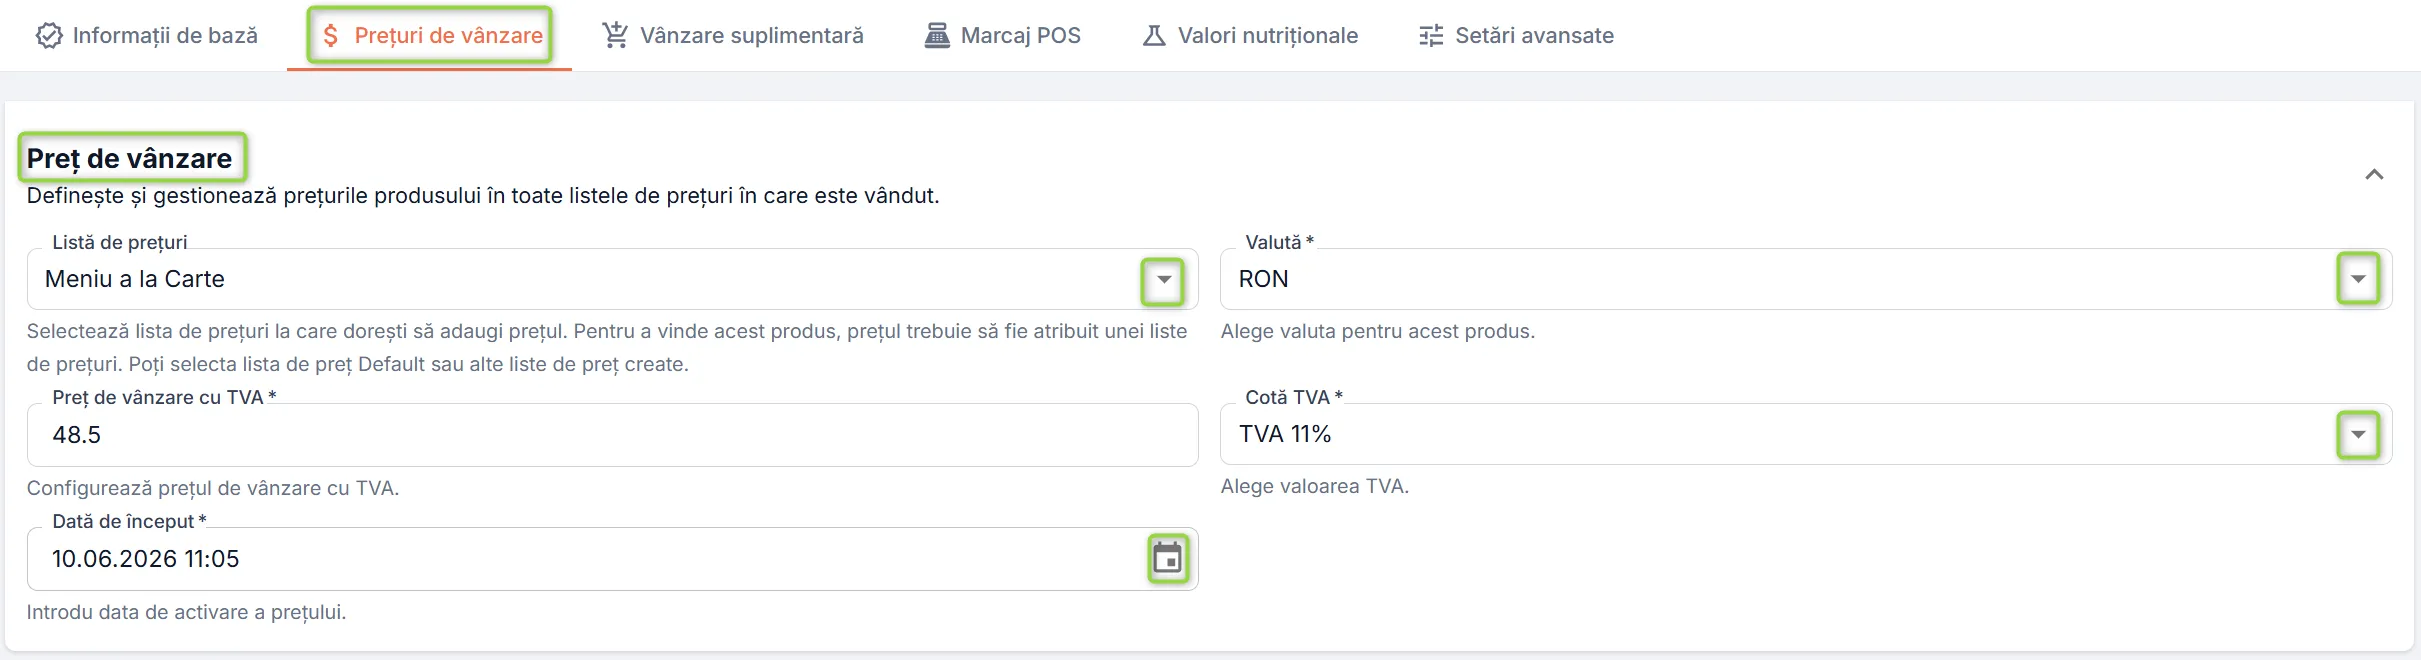Open the Informații de bază tab
2421x660 pixels.
point(147,36)
